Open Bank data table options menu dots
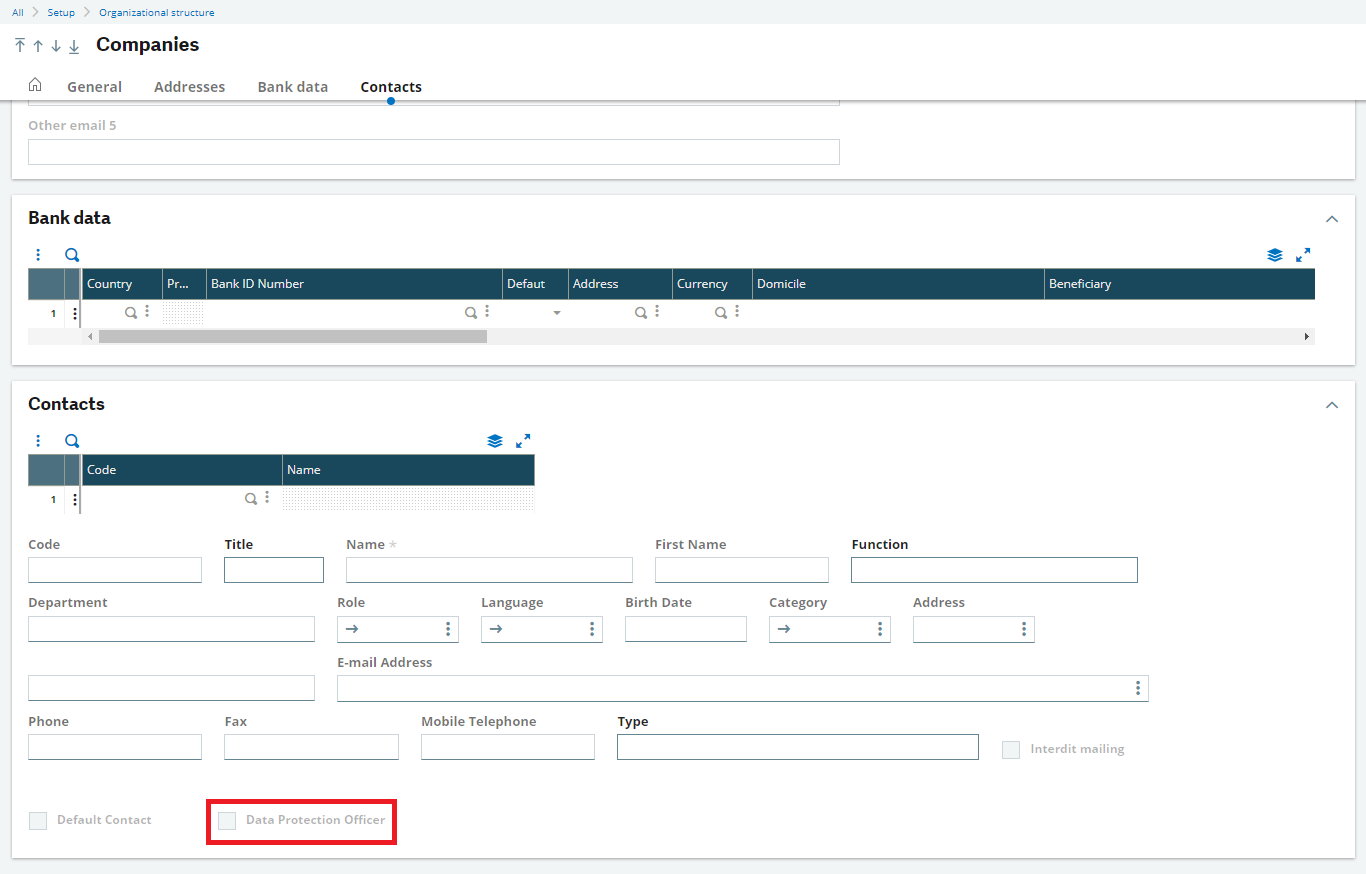The height and width of the screenshot is (874, 1366). tap(38, 255)
